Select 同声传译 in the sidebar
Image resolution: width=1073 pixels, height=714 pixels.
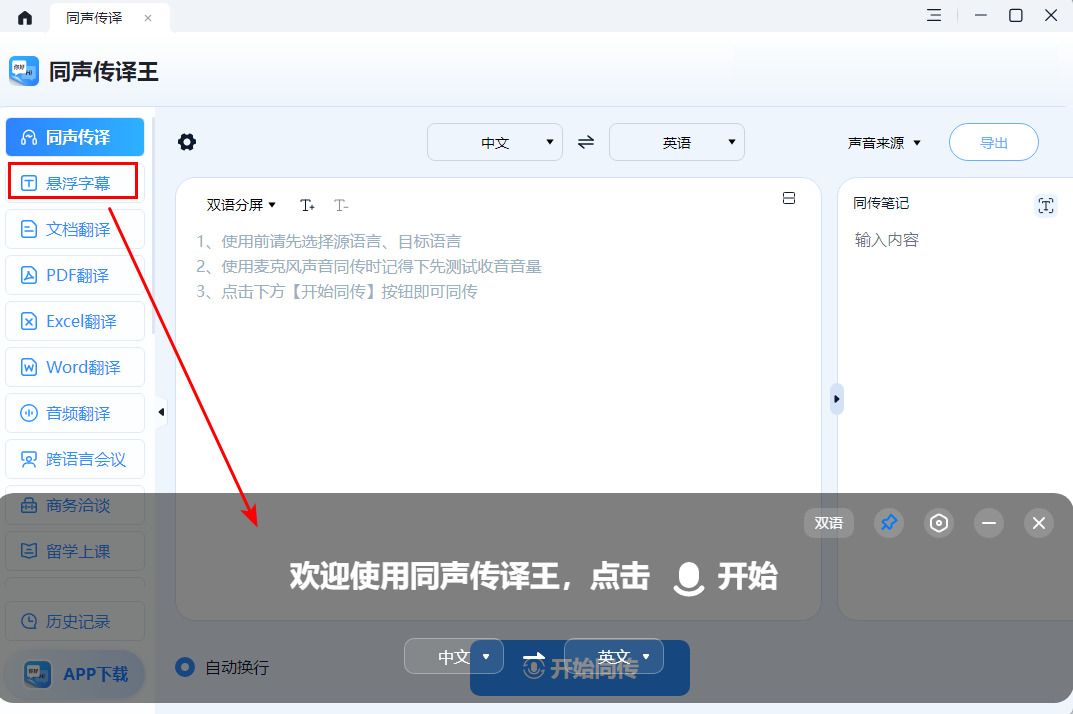(75, 137)
